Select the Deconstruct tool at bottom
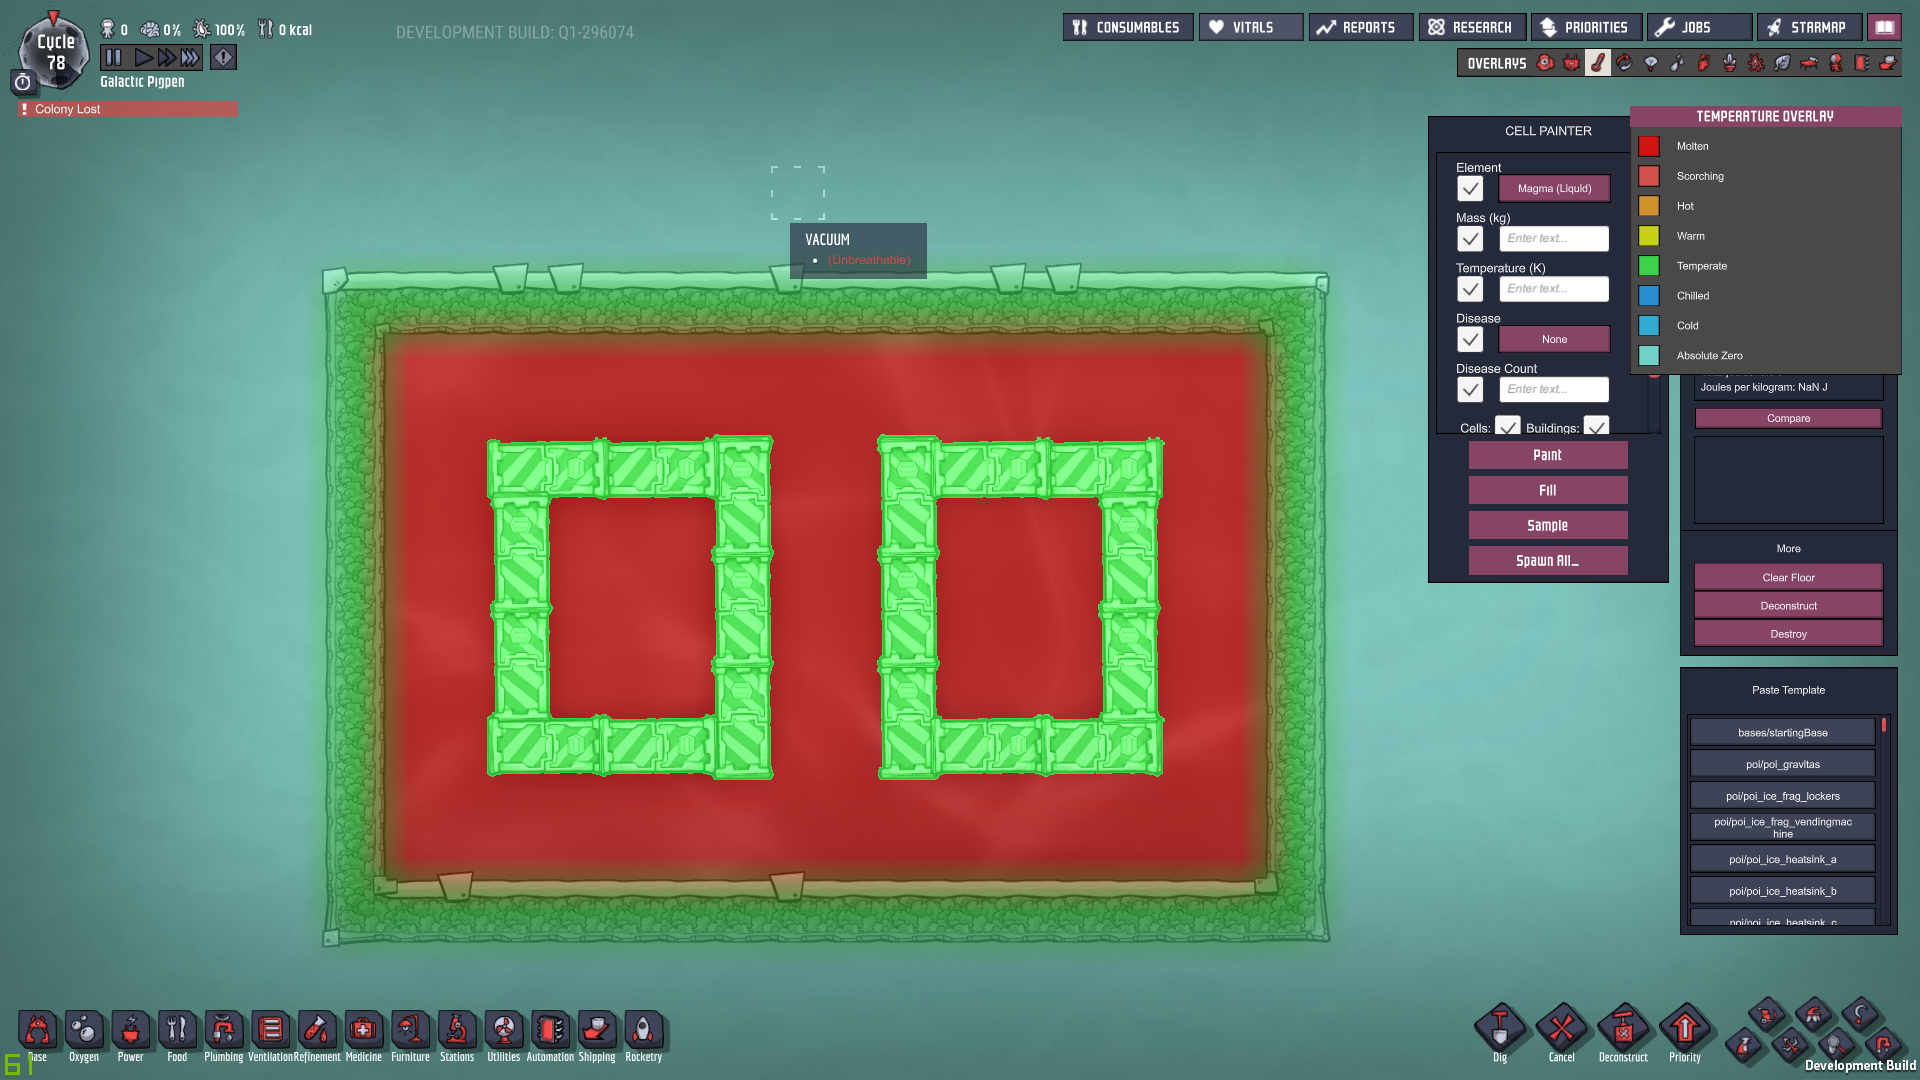This screenshot has height=1080, width=1920. 1622,1029
